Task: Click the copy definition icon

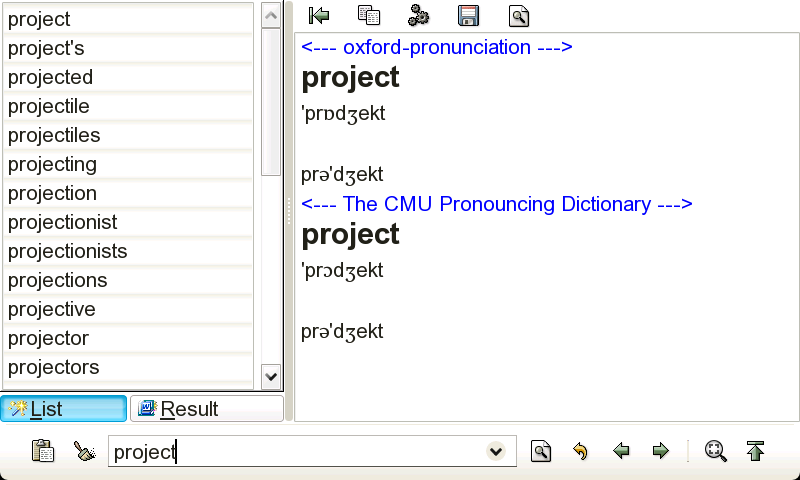Action: [x=369, y=15]
